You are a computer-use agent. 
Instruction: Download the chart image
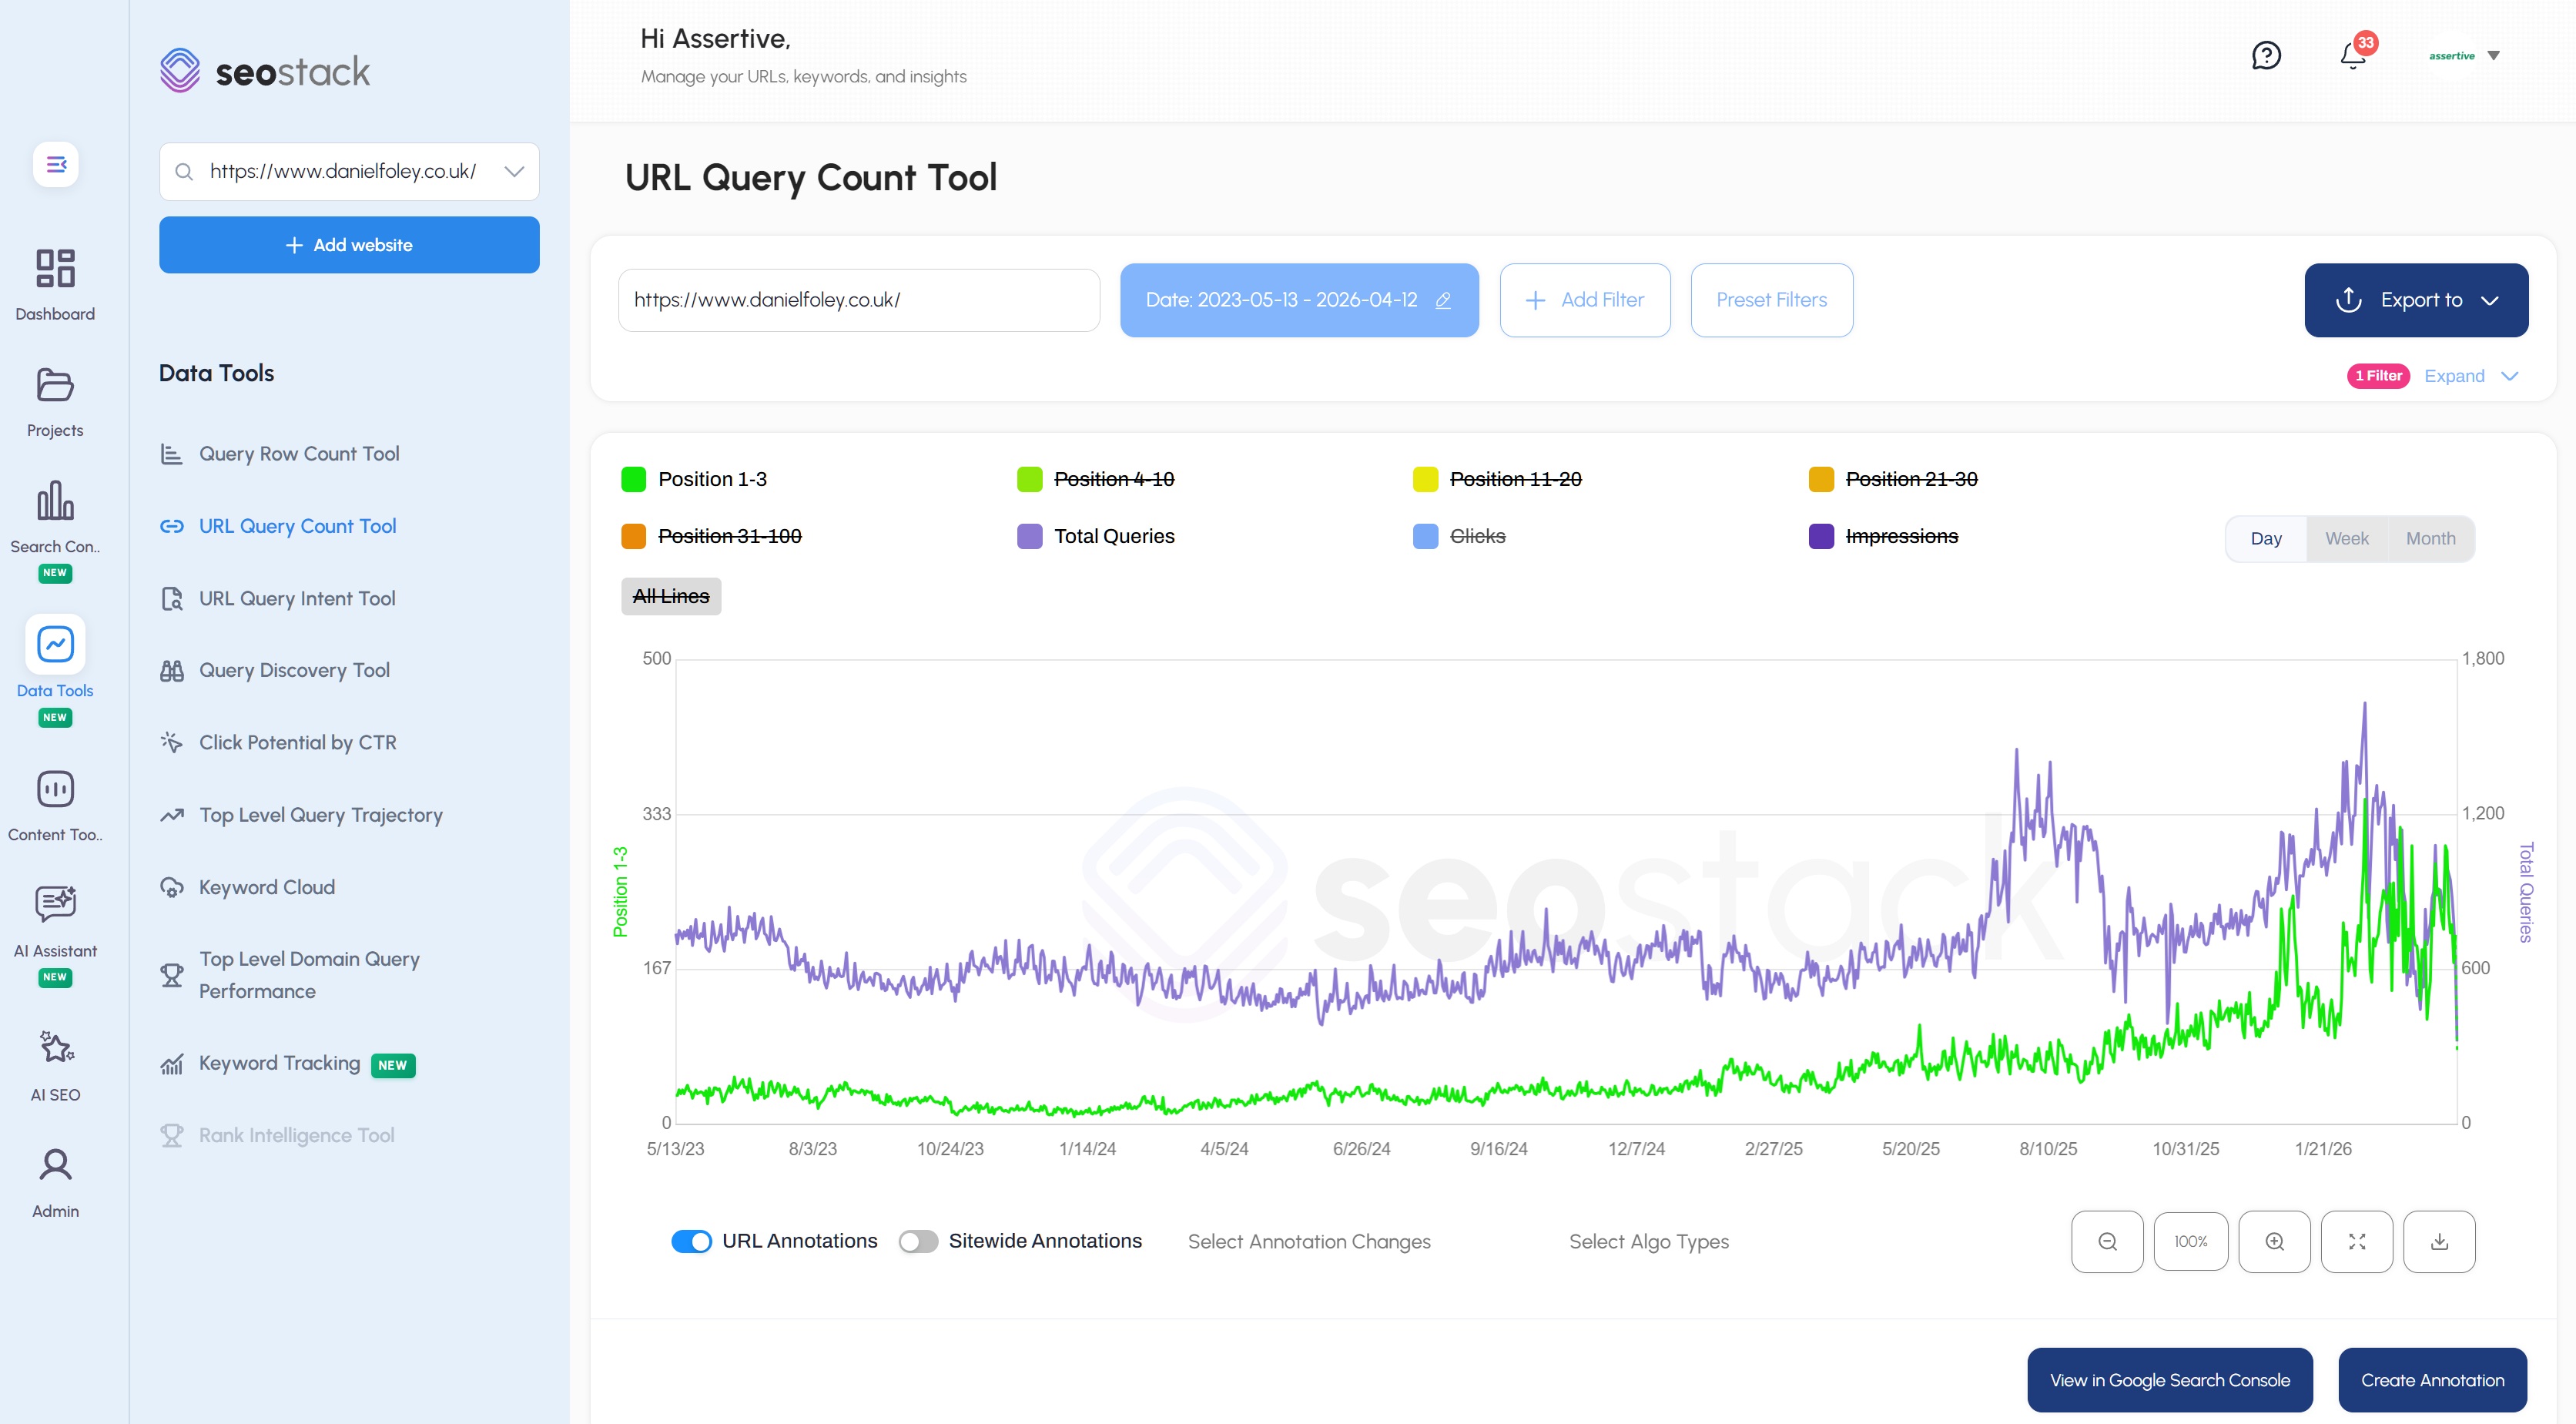click(x=2440, y=1241)
